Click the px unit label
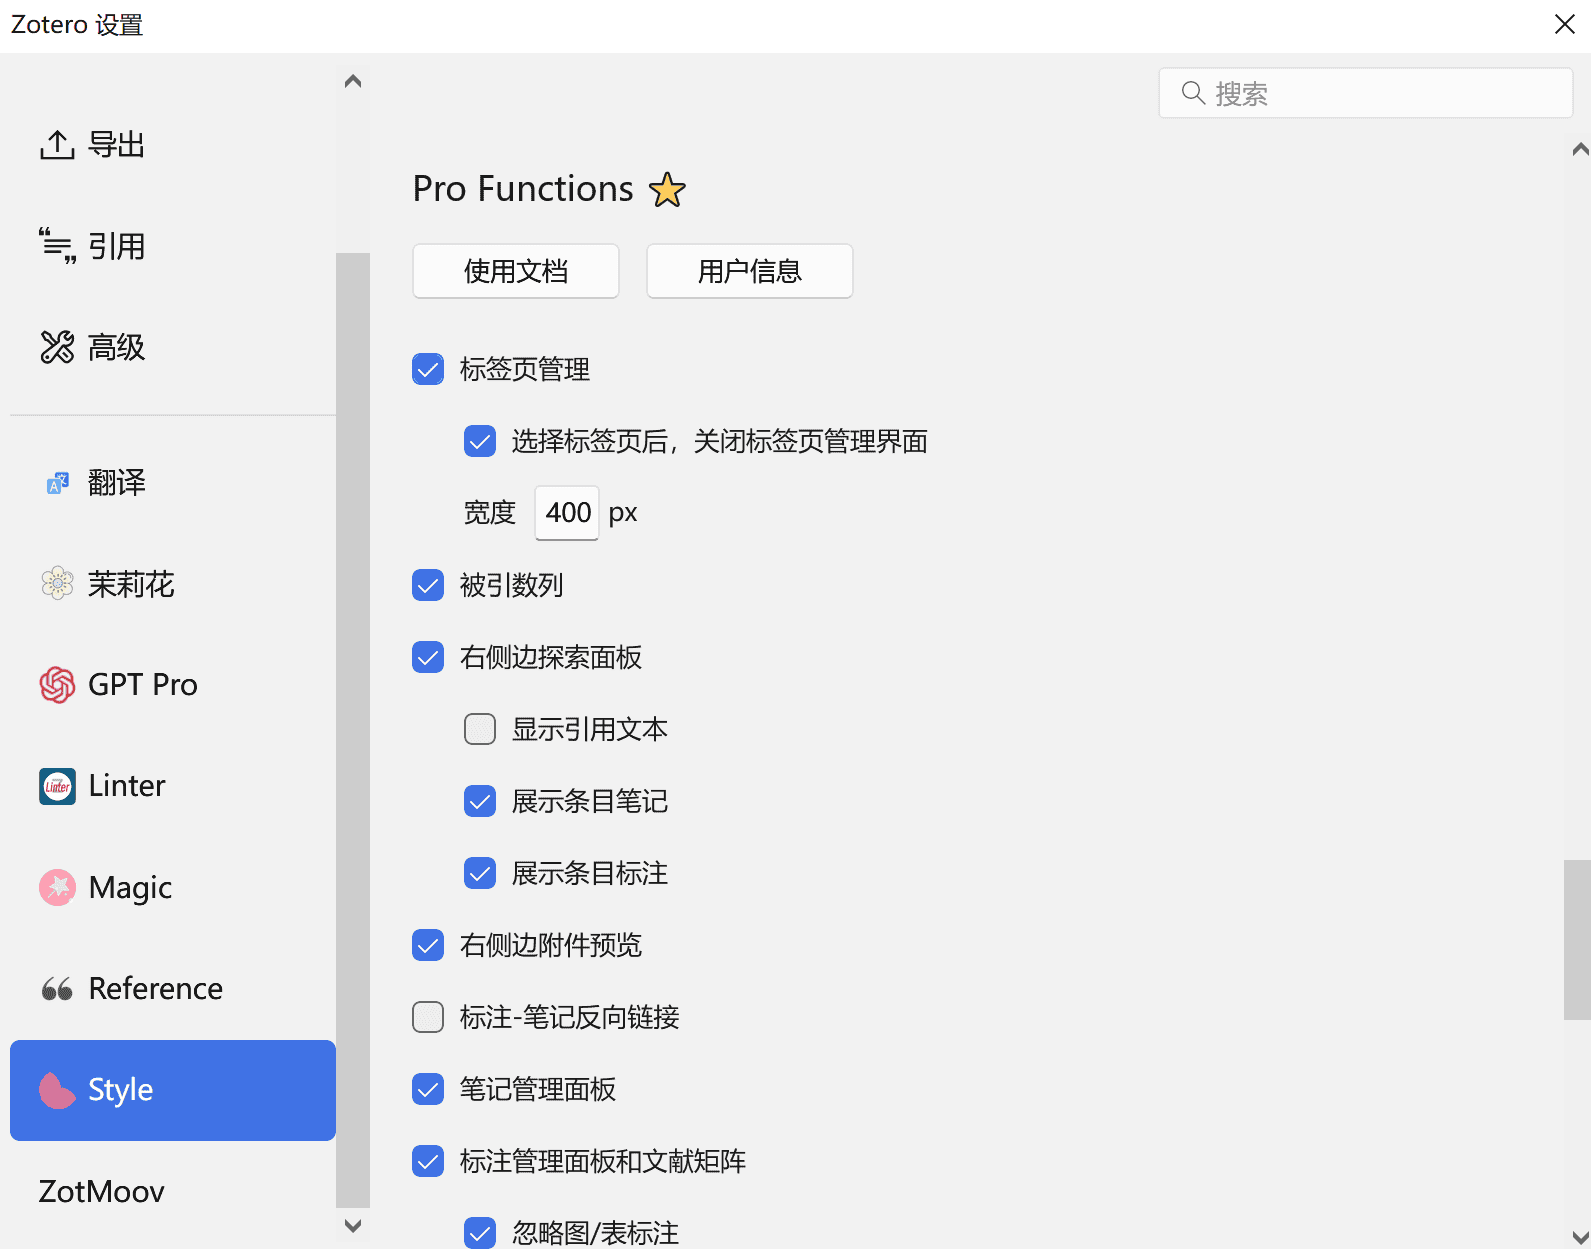Image resolution: width=1591 pixels, height=1249 pixels. (x=623, y=514)
